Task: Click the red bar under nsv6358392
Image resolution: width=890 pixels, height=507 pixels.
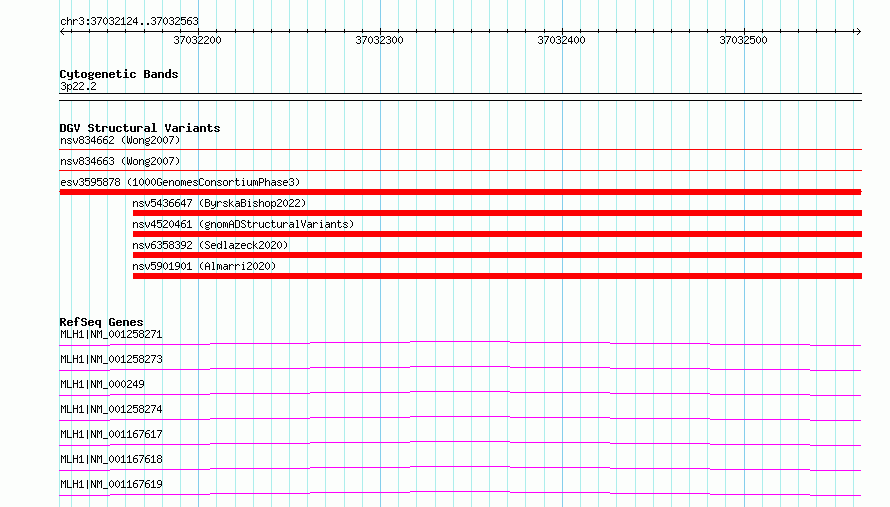Action: [x=497, y=255]
